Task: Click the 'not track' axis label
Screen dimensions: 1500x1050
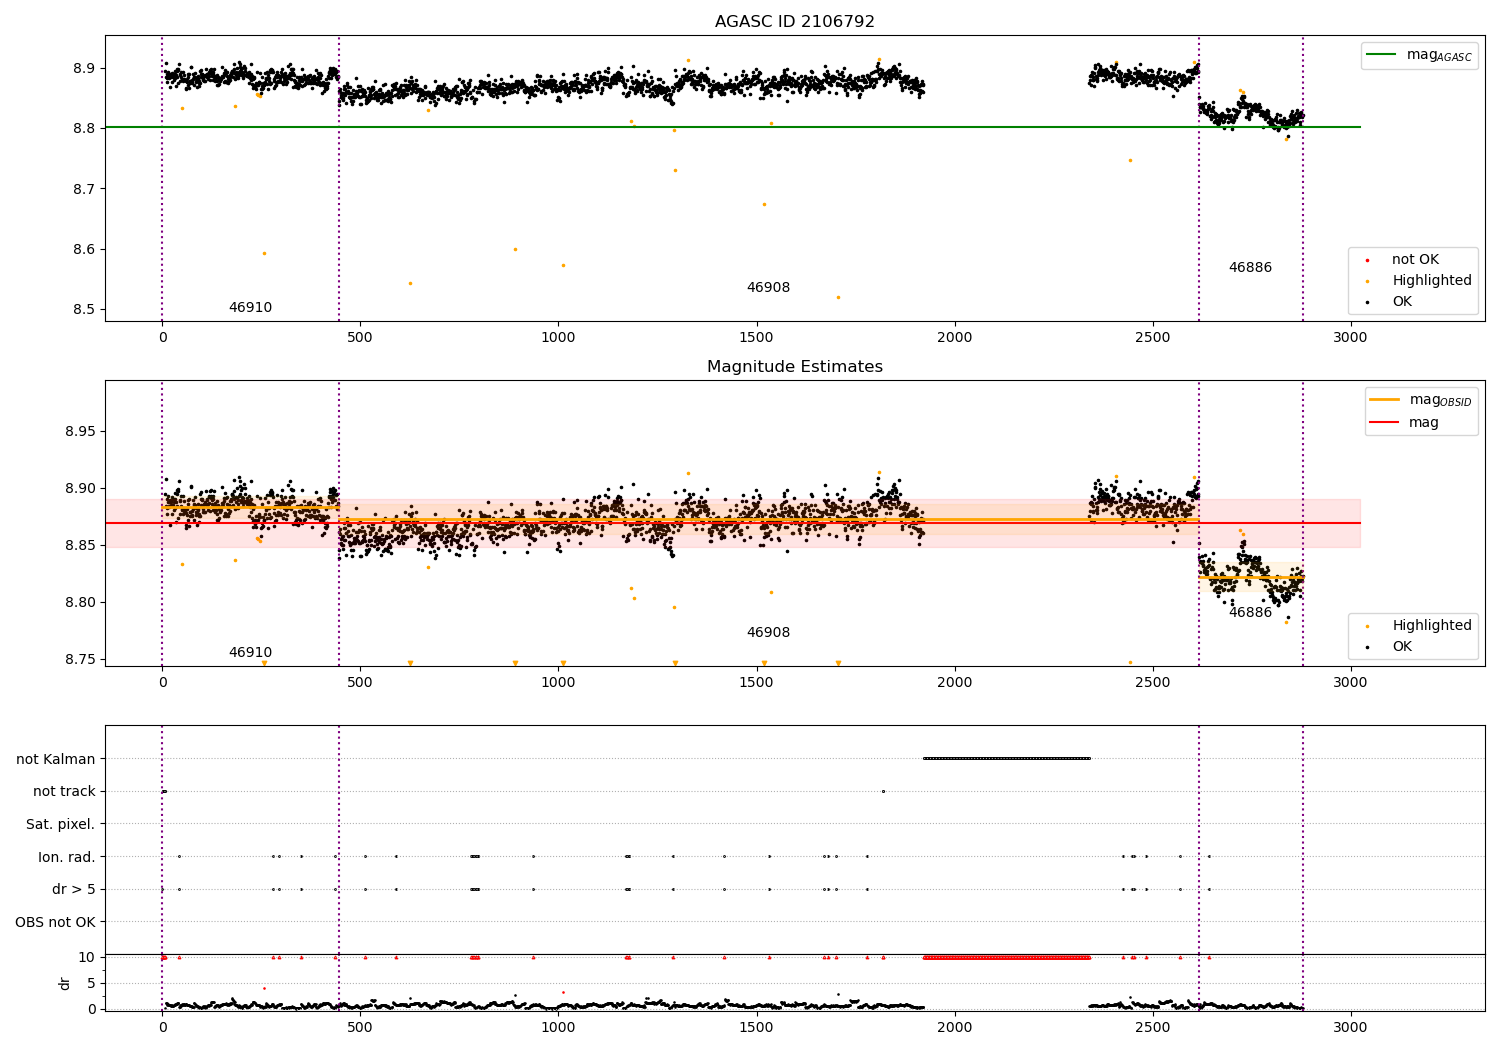Action: coord(64,792)
